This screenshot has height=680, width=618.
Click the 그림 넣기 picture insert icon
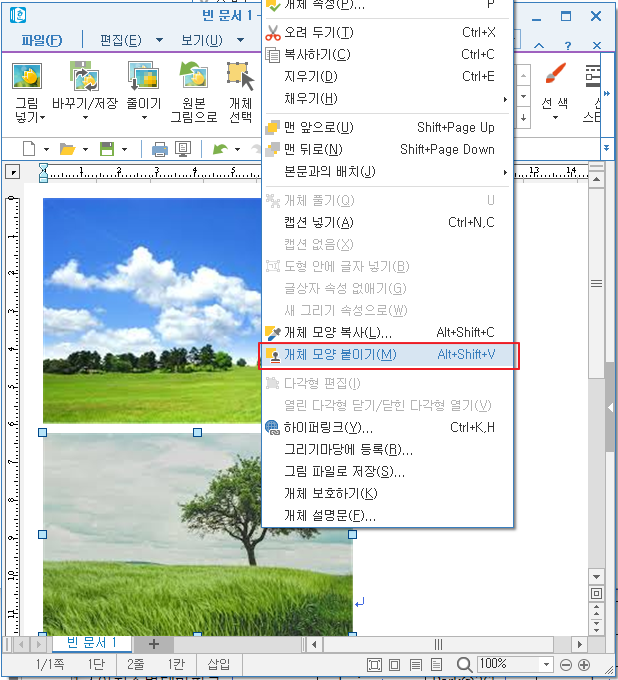click(27, 76)
